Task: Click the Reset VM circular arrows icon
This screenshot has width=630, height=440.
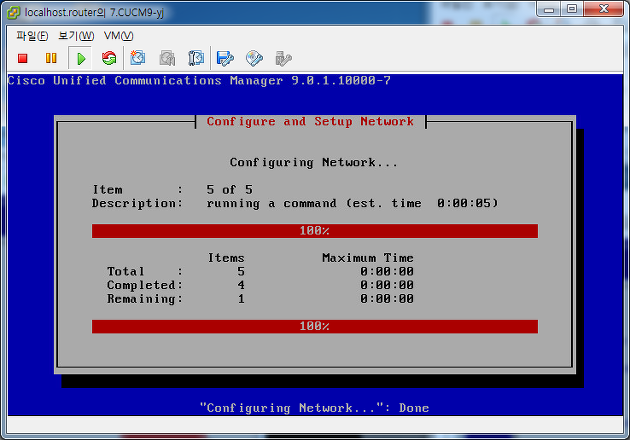Action: coord(109,58)
